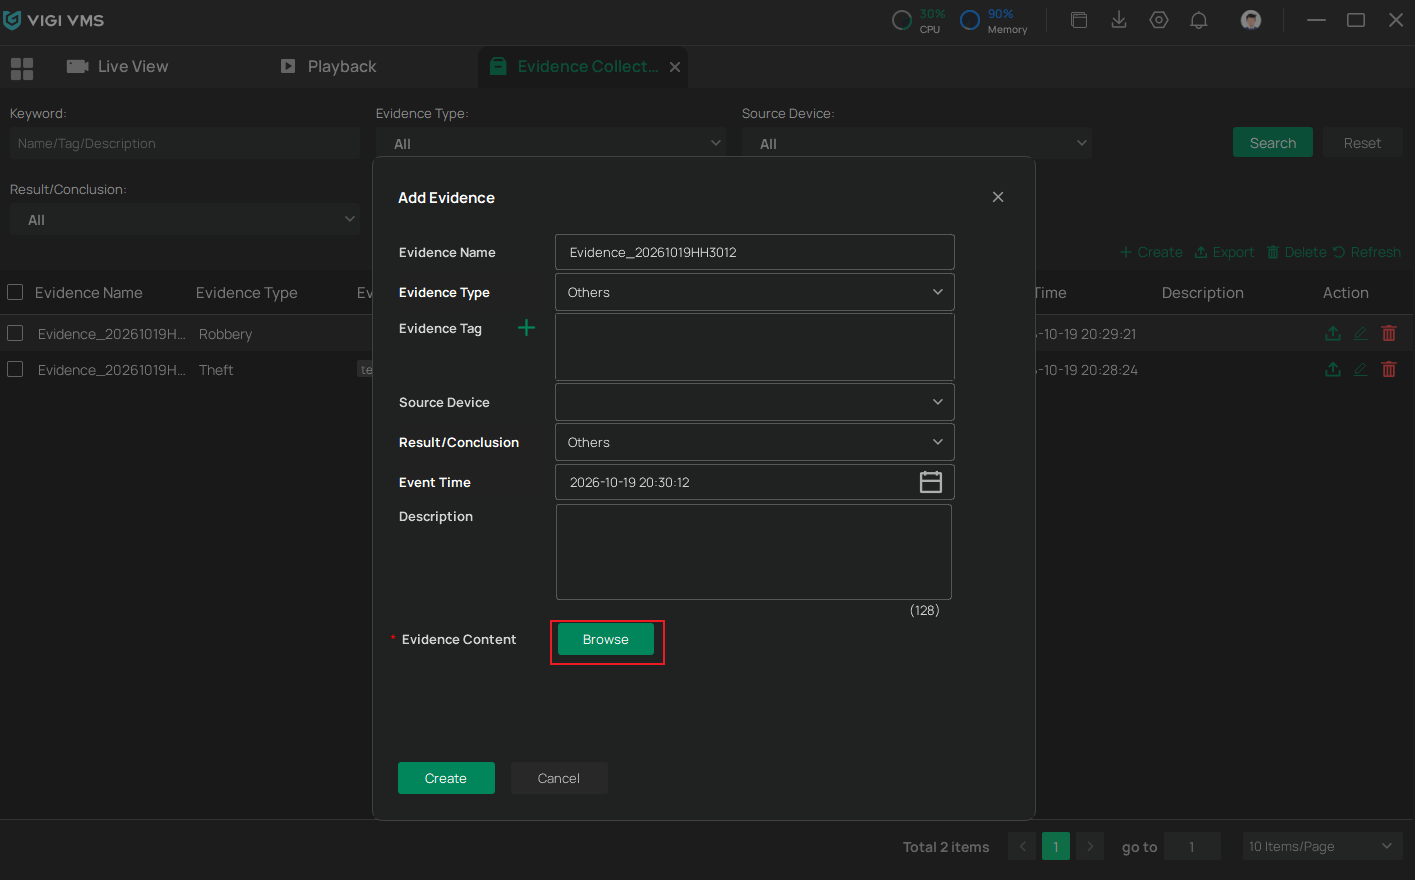Open the app grid menu icon
The width and height of the screenshot is (1415, 880).
click(x=22, y=68)
